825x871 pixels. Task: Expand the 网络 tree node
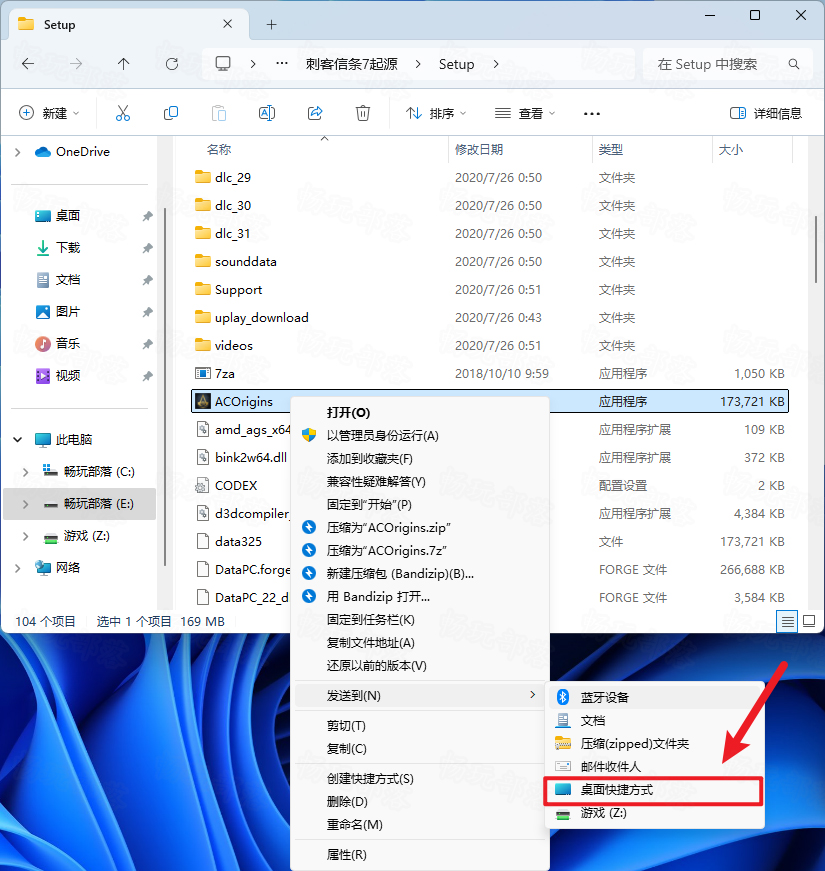[18, 568]
